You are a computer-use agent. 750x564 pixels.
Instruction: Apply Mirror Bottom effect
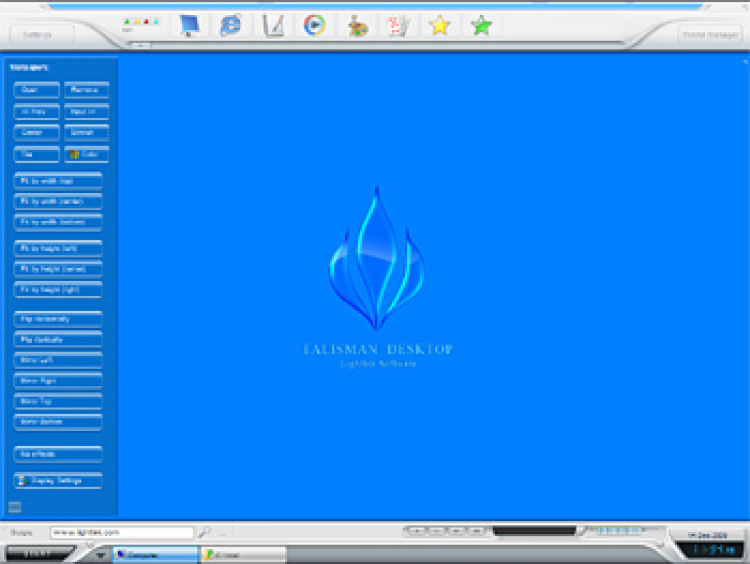click(x=58, y=422)
